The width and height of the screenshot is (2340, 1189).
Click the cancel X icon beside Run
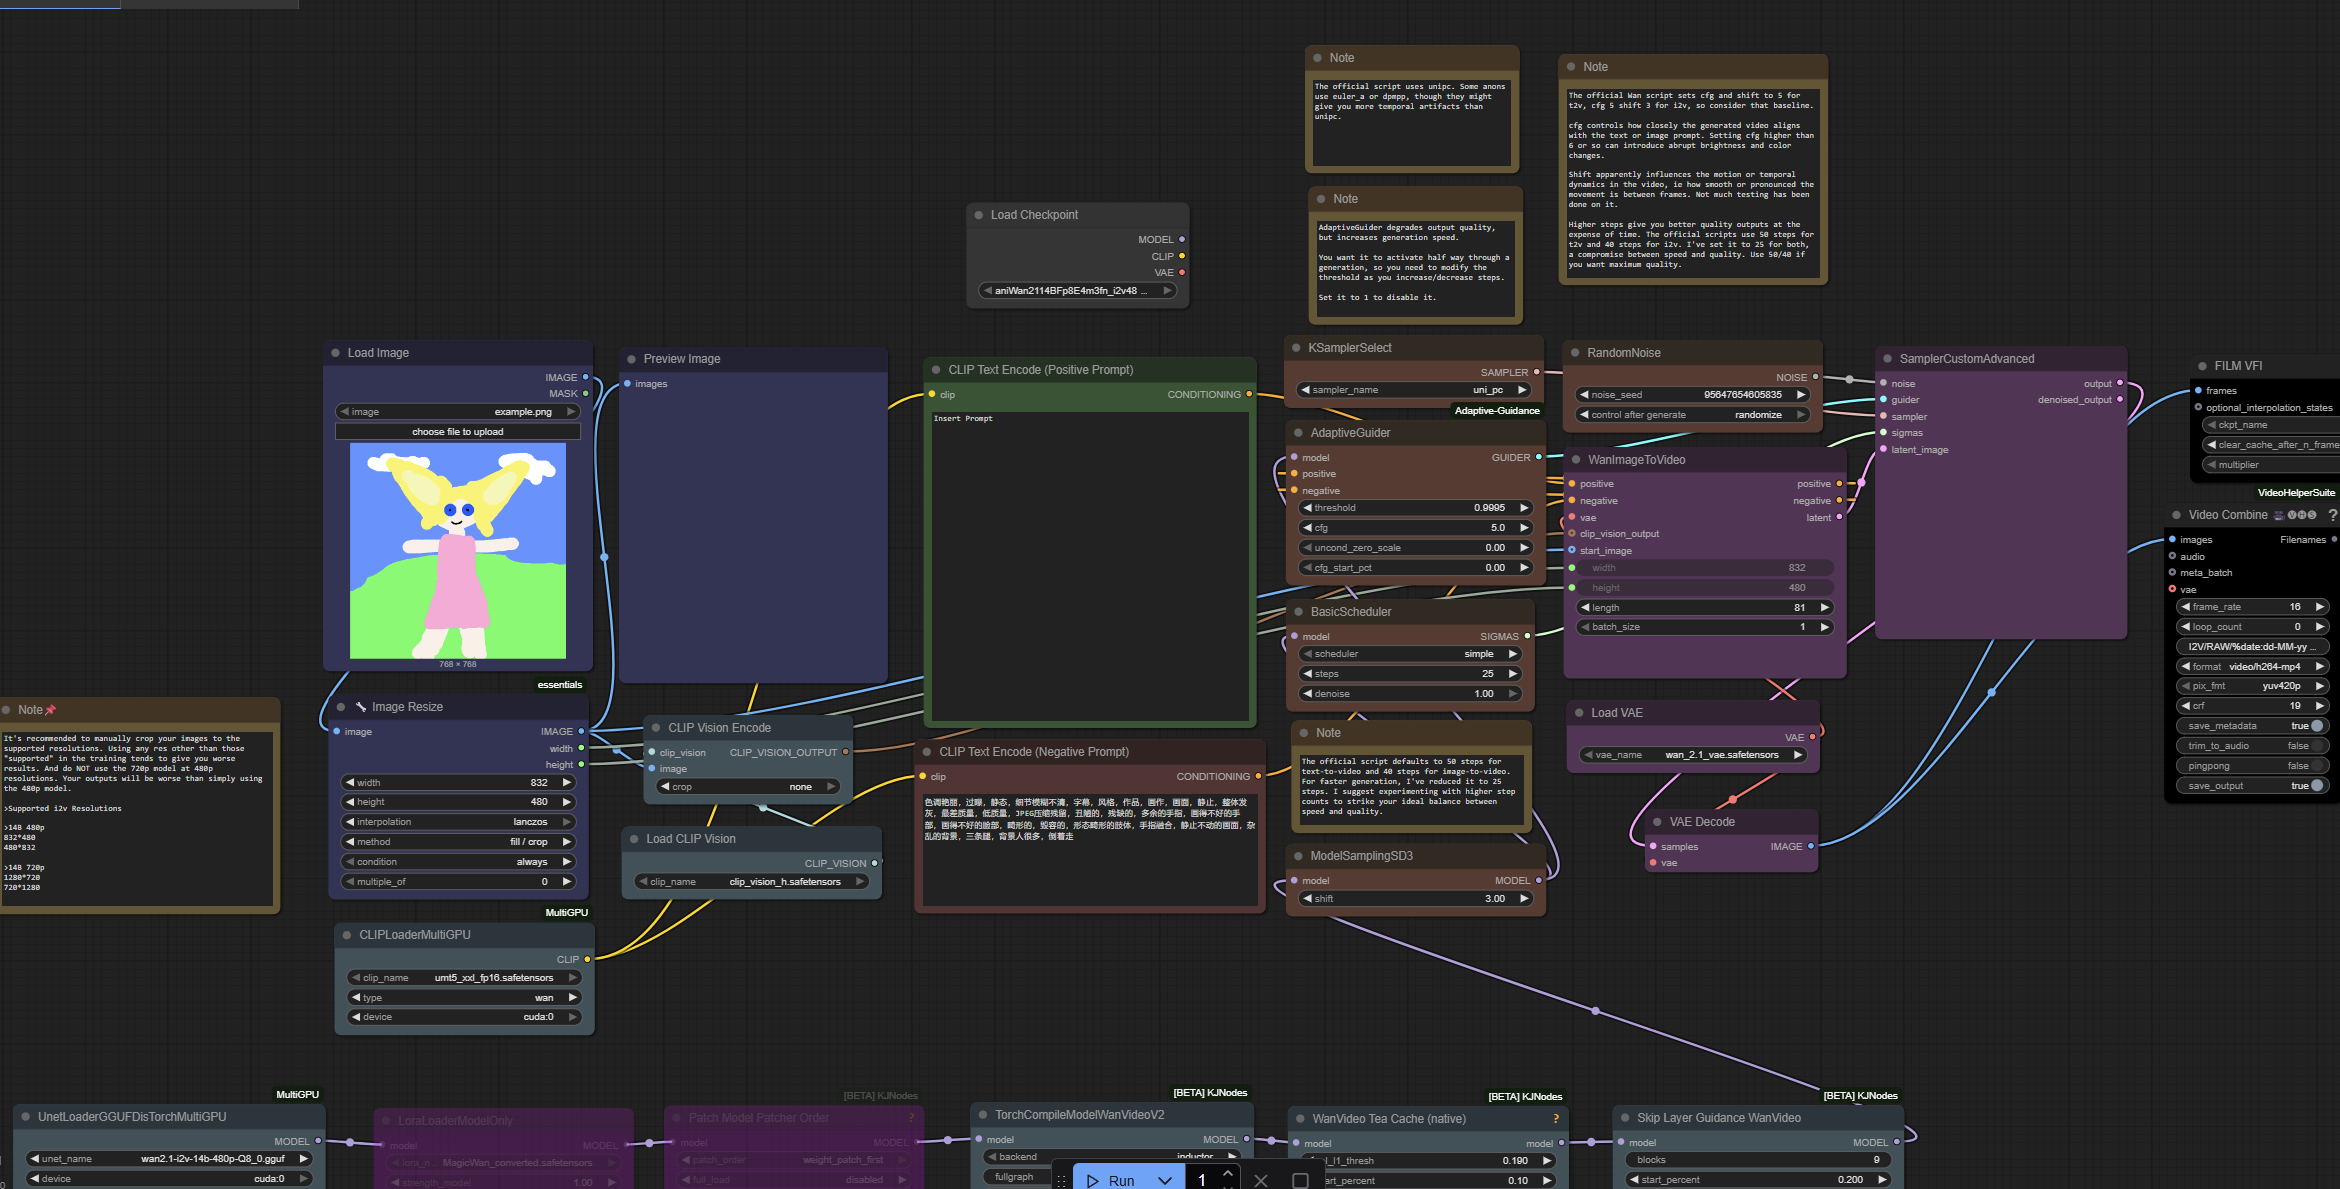tap(1261, 1180)
